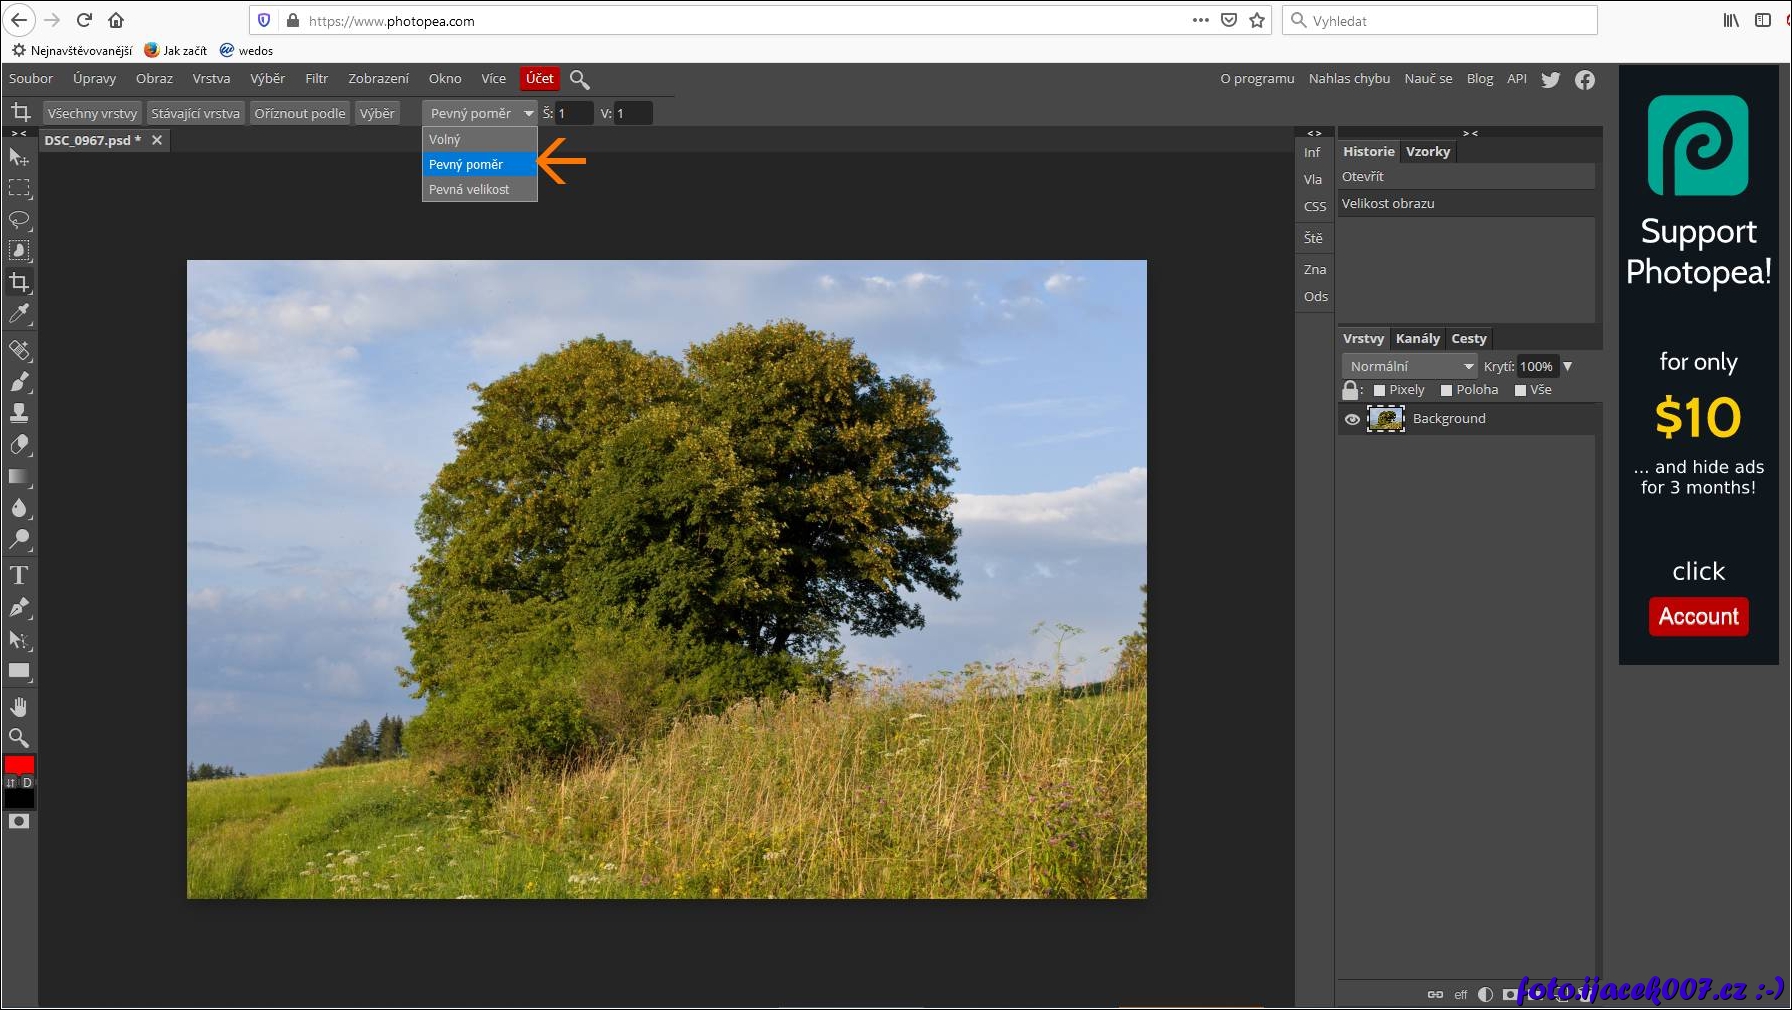Image resolution: width=1792 pixels, height=1010 pixels.
Task: Activate the Zoom magnifier tool
Action: pos(19,738)
